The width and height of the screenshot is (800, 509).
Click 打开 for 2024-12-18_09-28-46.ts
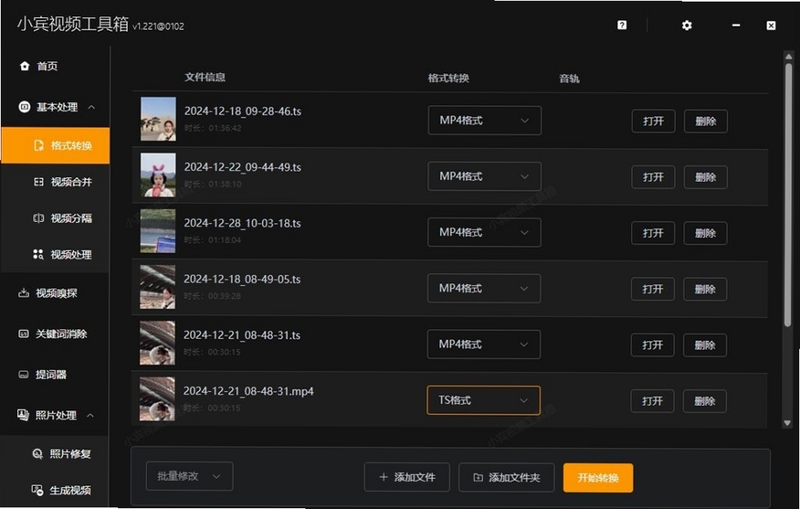point(653,121)
